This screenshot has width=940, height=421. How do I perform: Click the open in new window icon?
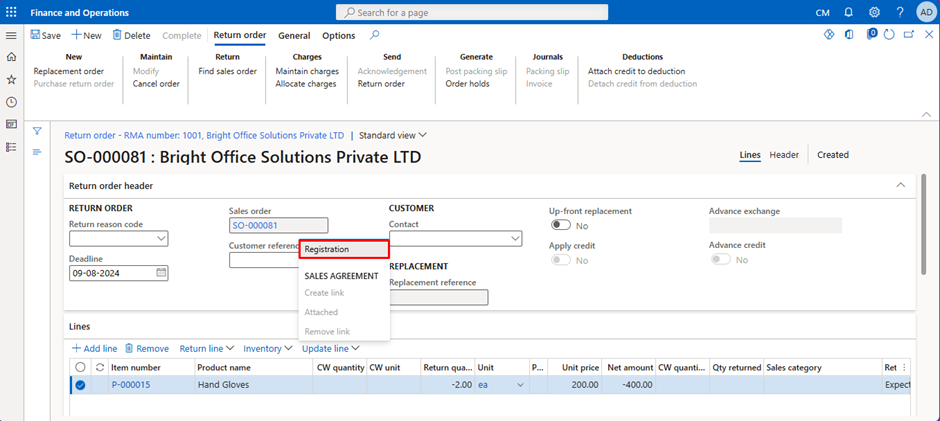click(x=909, y=34)
